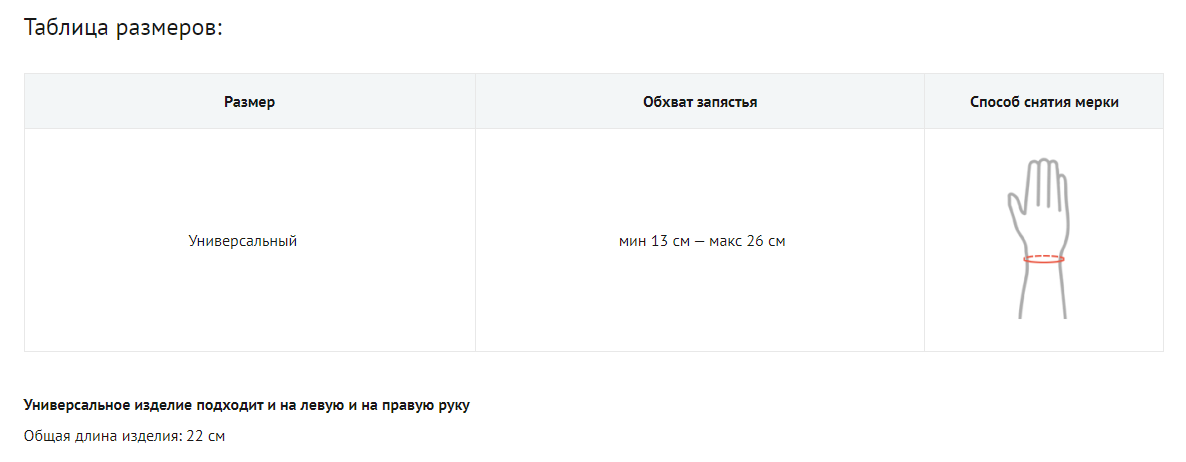This screenshot has height=462, width=1186.
Task: Select the 'Размер' column header
Action: pos(250,102)
